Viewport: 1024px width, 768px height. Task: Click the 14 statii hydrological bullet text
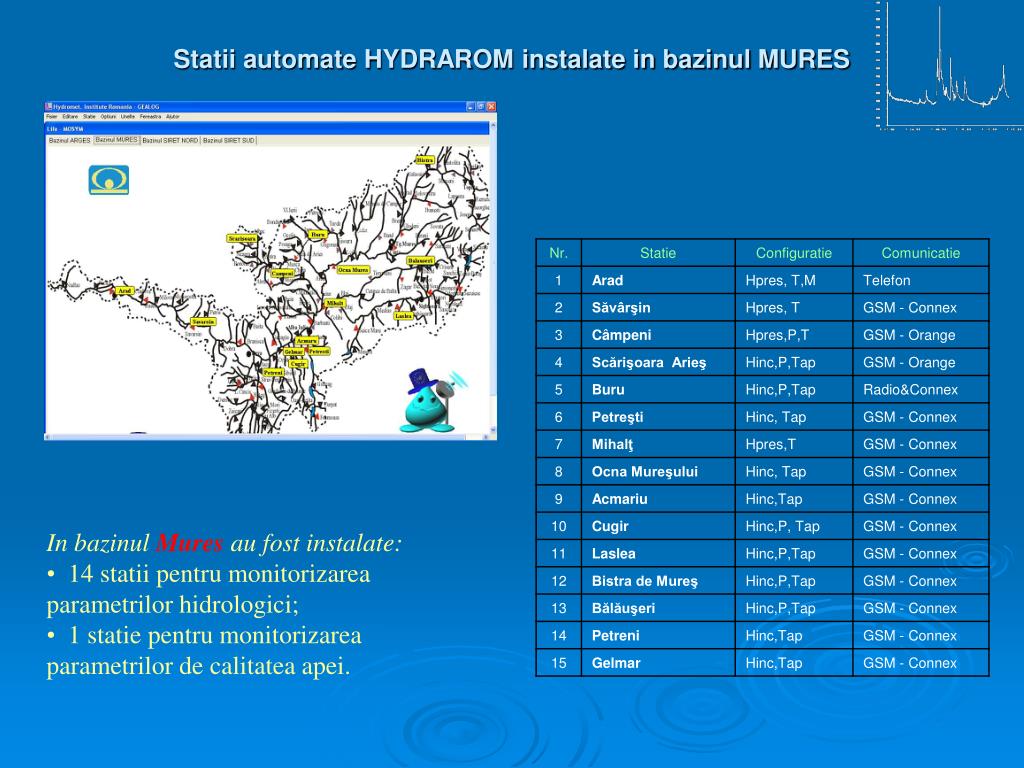tap(208, 589)
